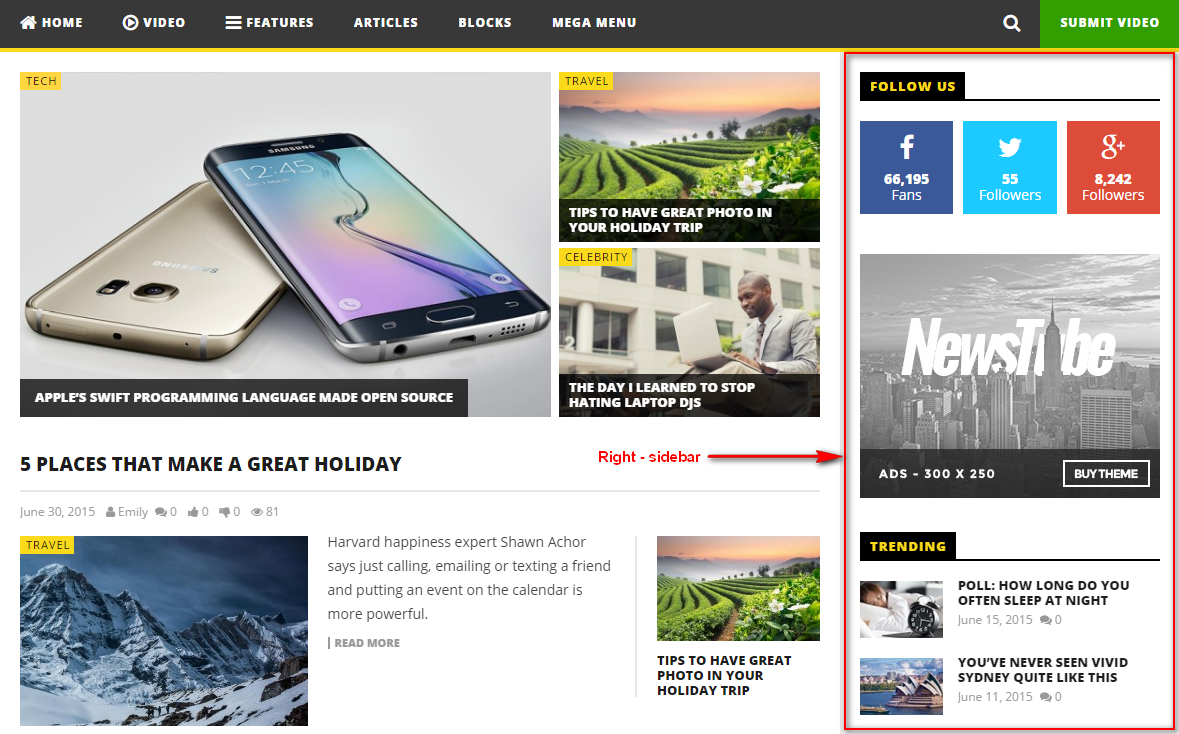Click the thumbs-up like icon

[193, 512]
